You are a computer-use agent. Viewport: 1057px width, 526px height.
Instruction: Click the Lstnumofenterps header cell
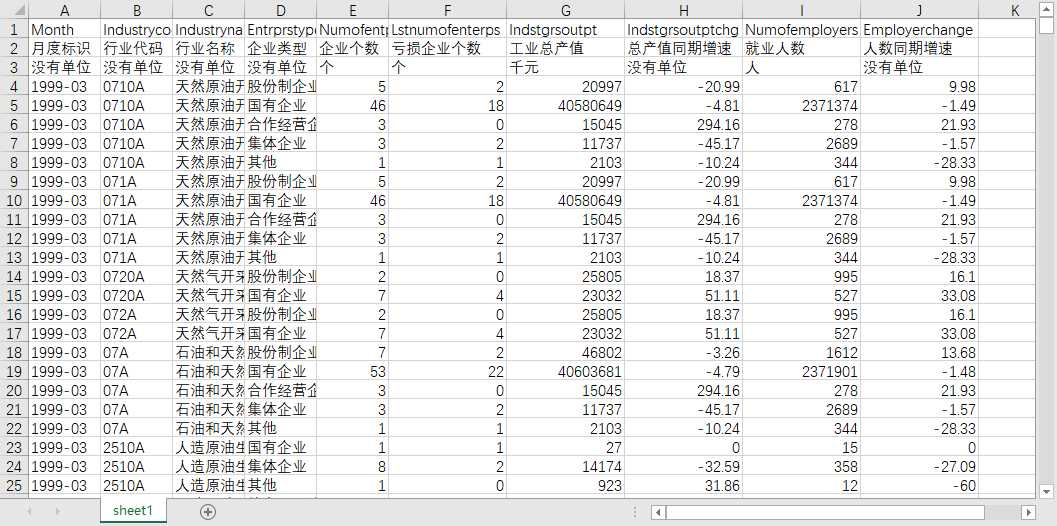click(x=448, y=30)
